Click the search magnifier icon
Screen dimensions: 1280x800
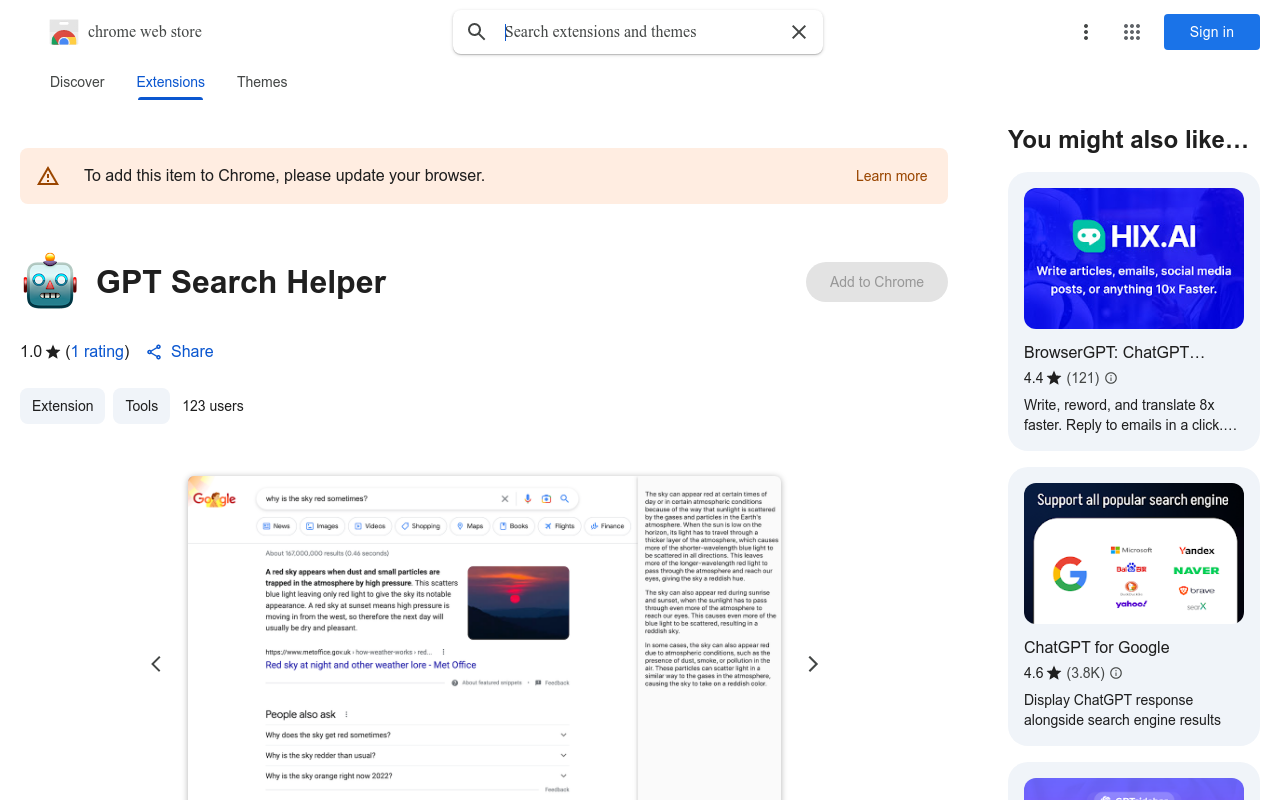point(477,32)
